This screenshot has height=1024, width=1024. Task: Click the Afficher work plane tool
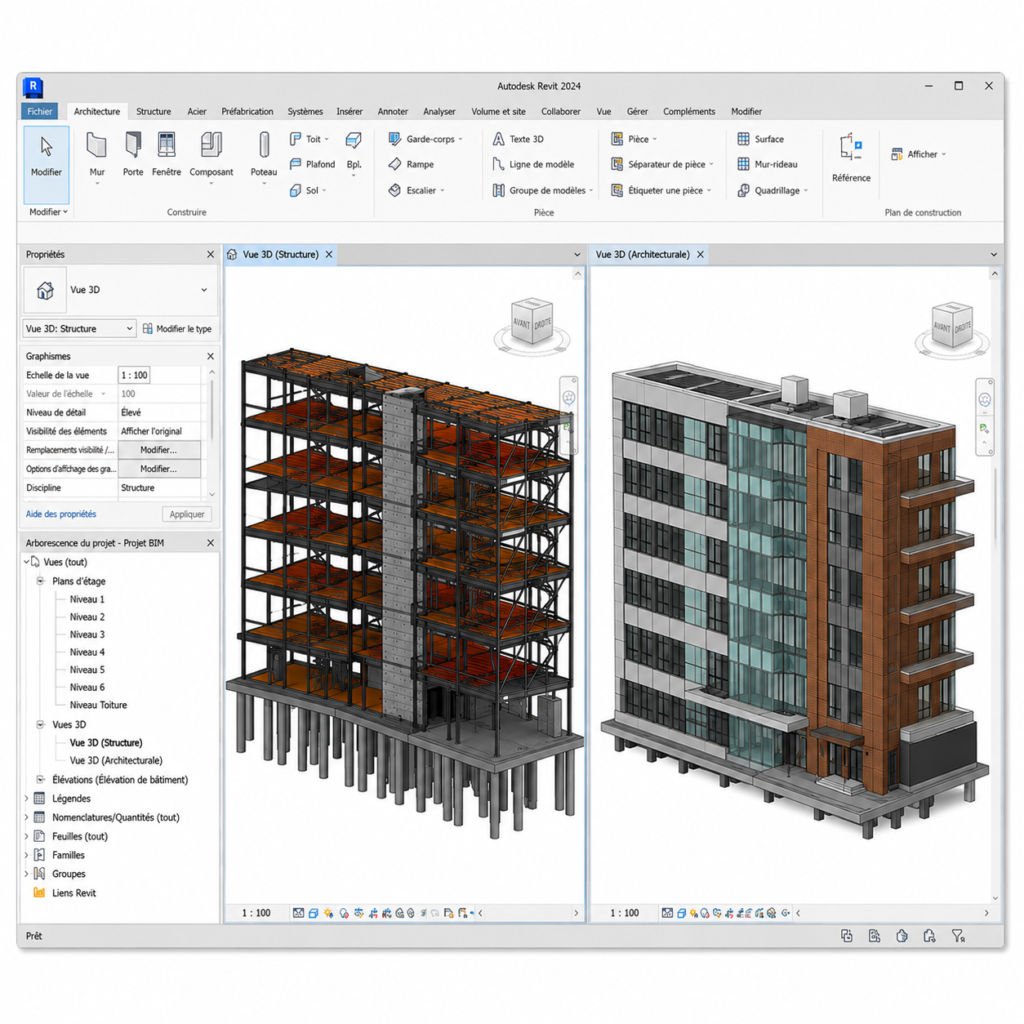pyautogui.click(x=918, y=154)
